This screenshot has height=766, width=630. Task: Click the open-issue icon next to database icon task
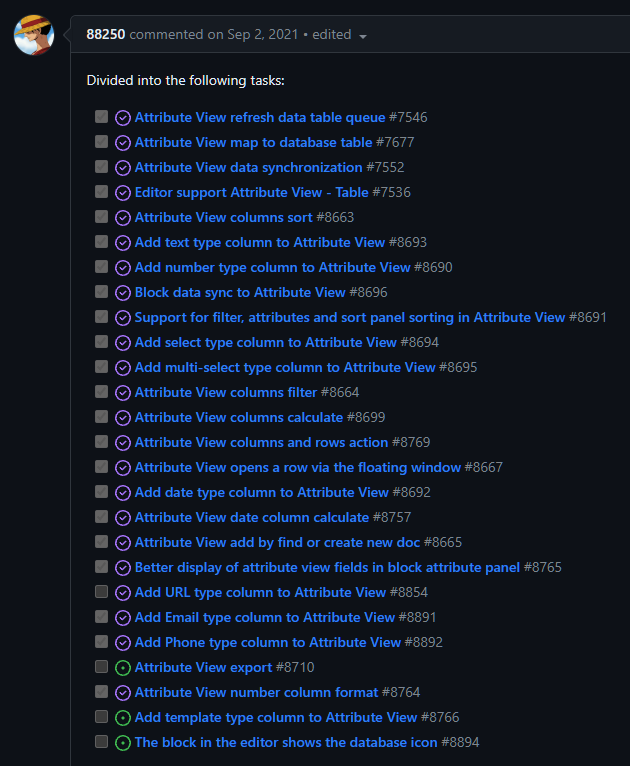pyautogui.click(x=123, y=742)
